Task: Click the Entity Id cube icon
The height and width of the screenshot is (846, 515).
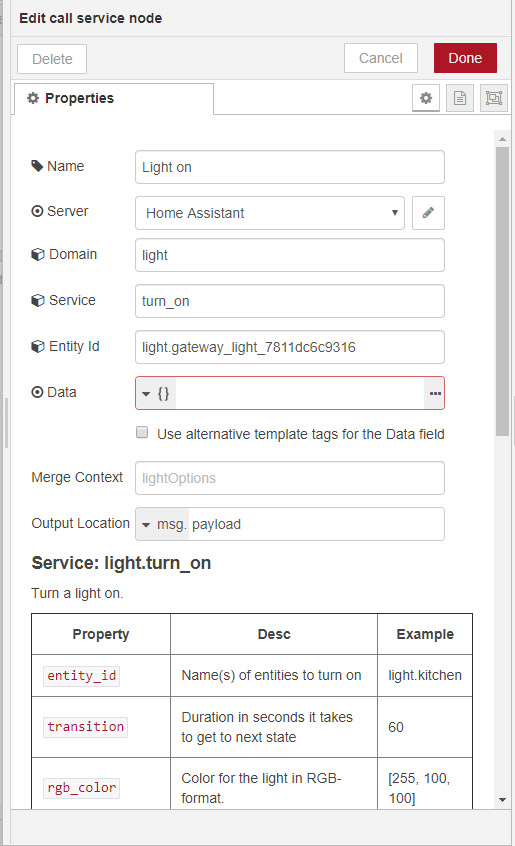Action: (38, 346)
